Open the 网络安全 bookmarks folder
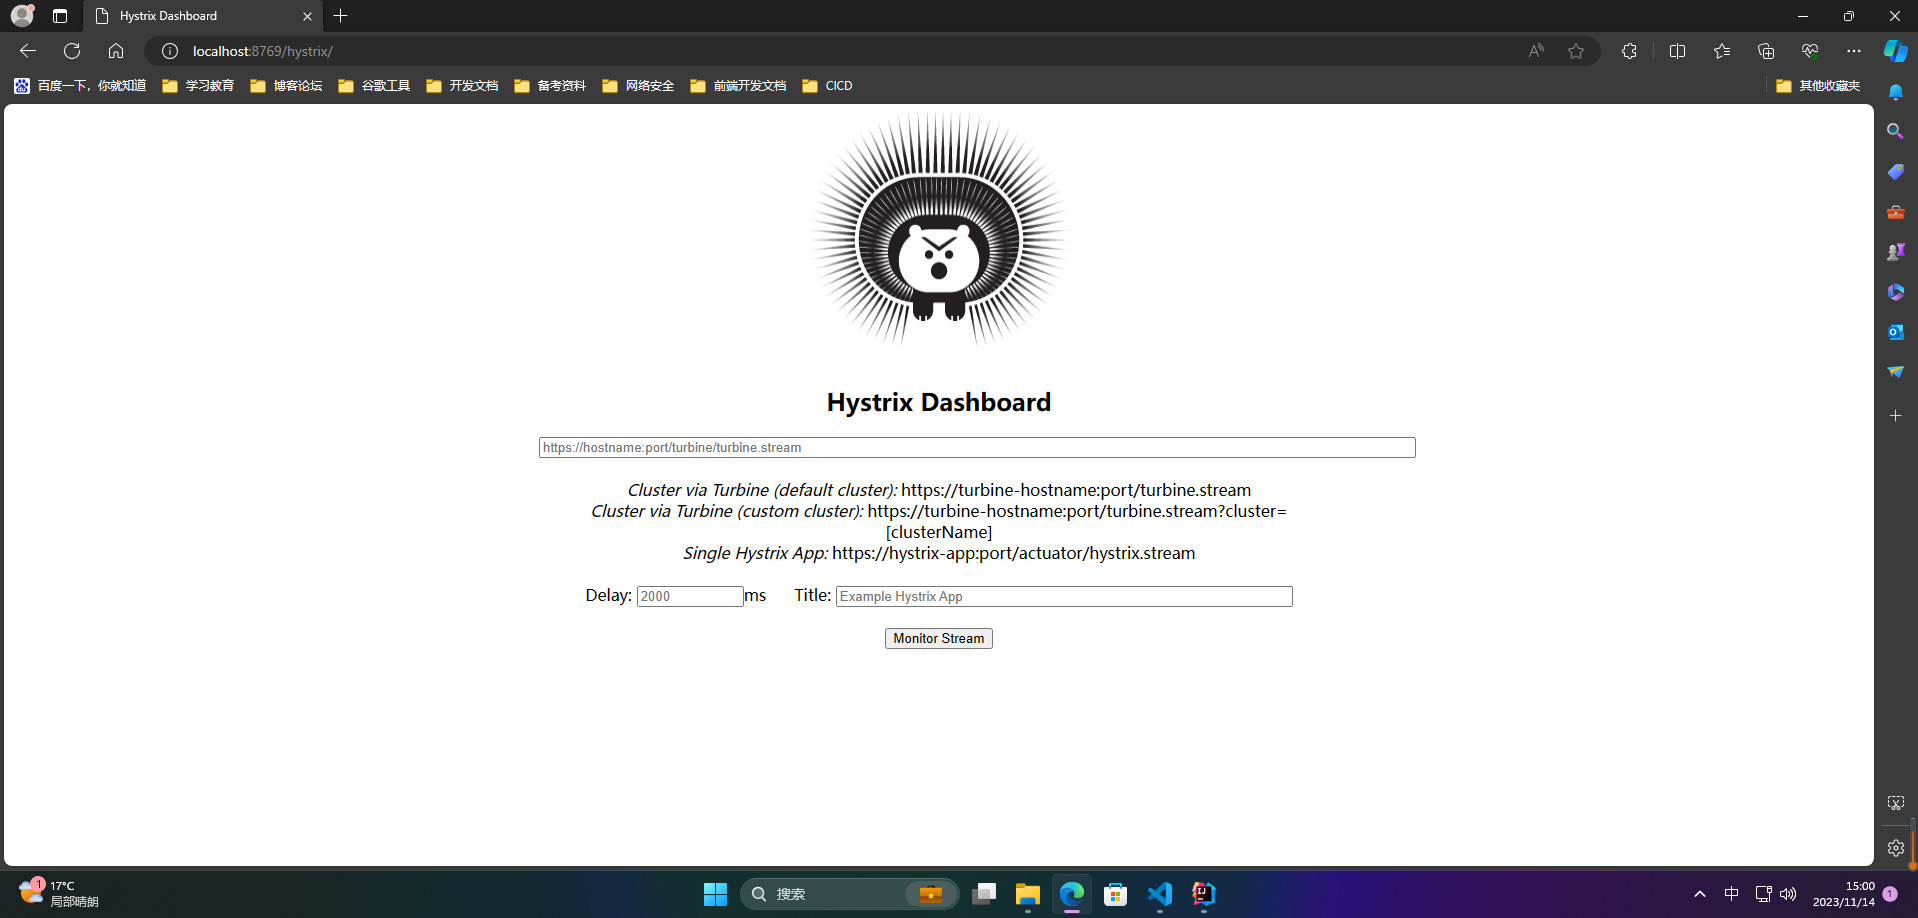 pyautogui.click(x=638, y=86)
